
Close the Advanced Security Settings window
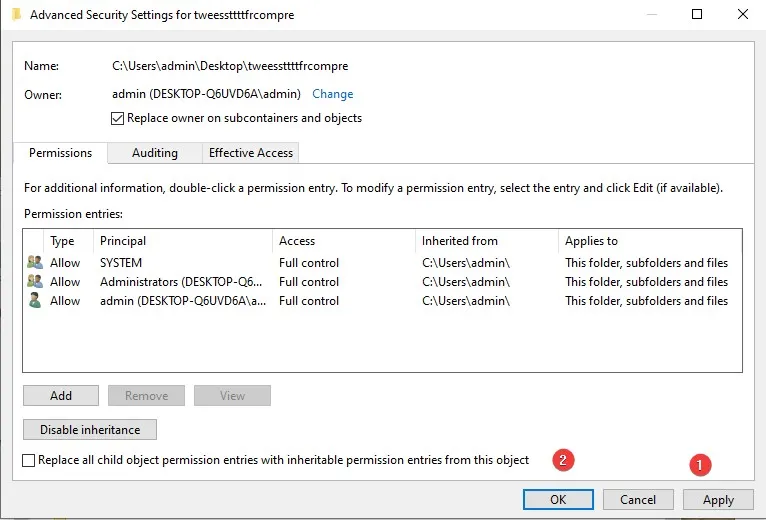pos(743,14)
